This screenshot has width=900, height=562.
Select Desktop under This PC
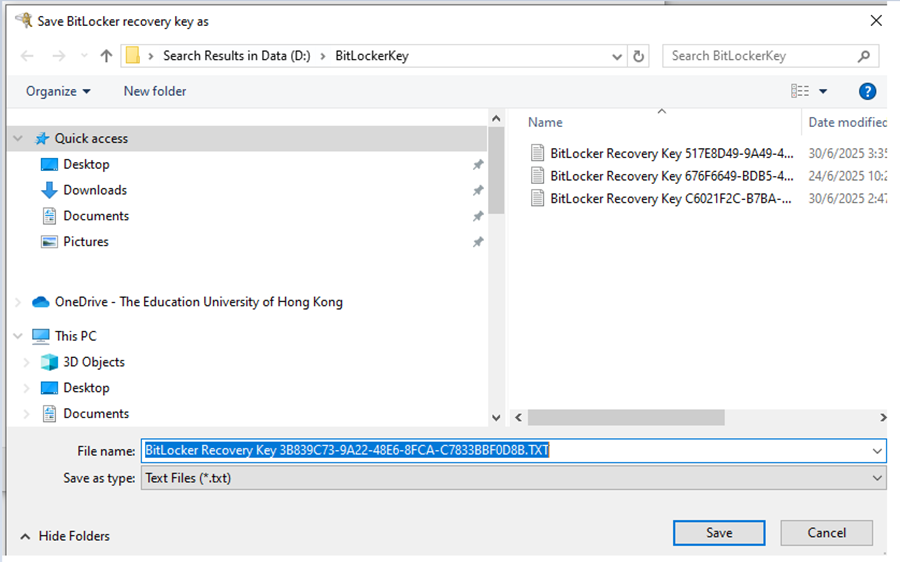click(x=86, y=388)
